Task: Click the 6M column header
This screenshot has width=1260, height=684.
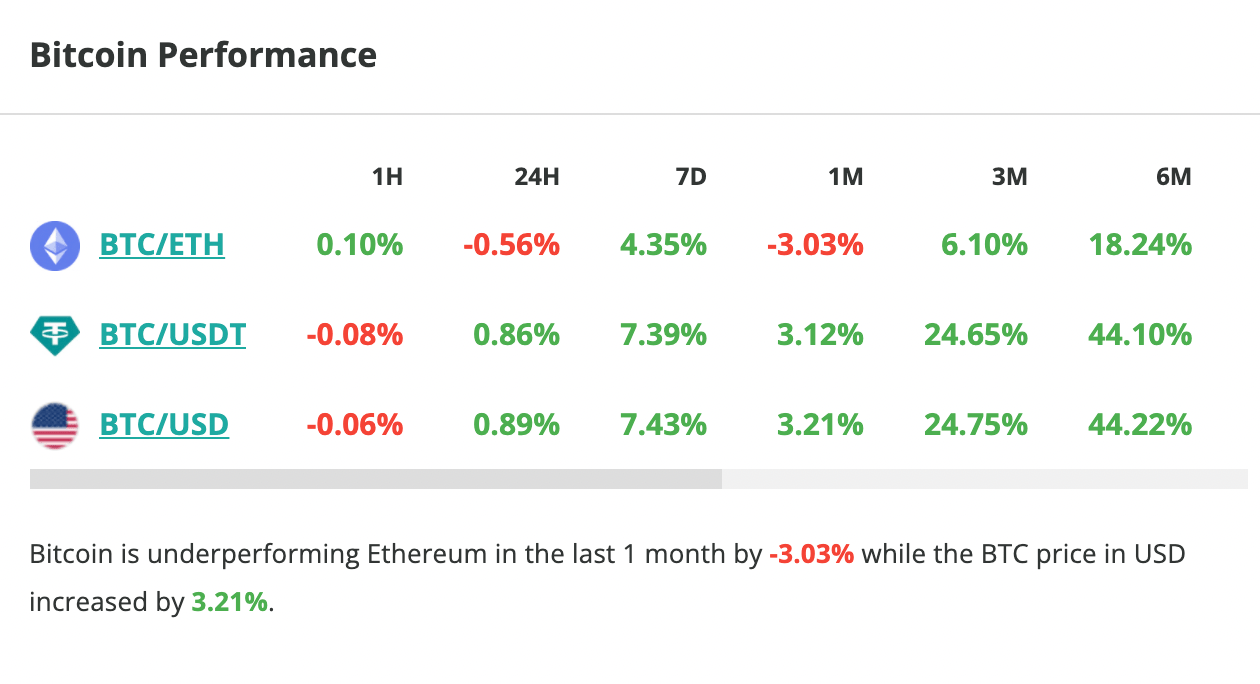Action: [1173, 176]
